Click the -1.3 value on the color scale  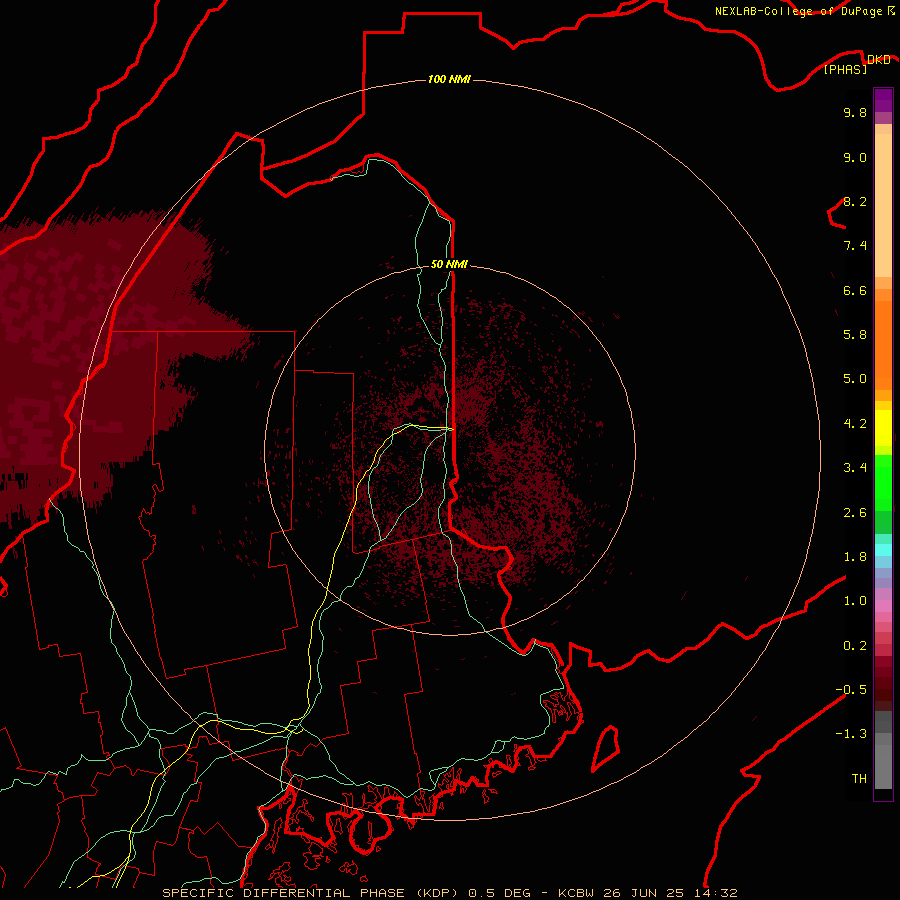(x=851, y=734)
